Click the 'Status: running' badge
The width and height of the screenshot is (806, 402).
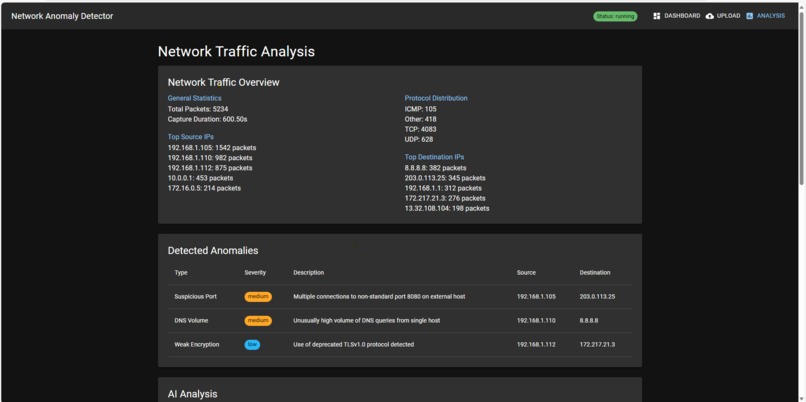[x=615, y=16]
